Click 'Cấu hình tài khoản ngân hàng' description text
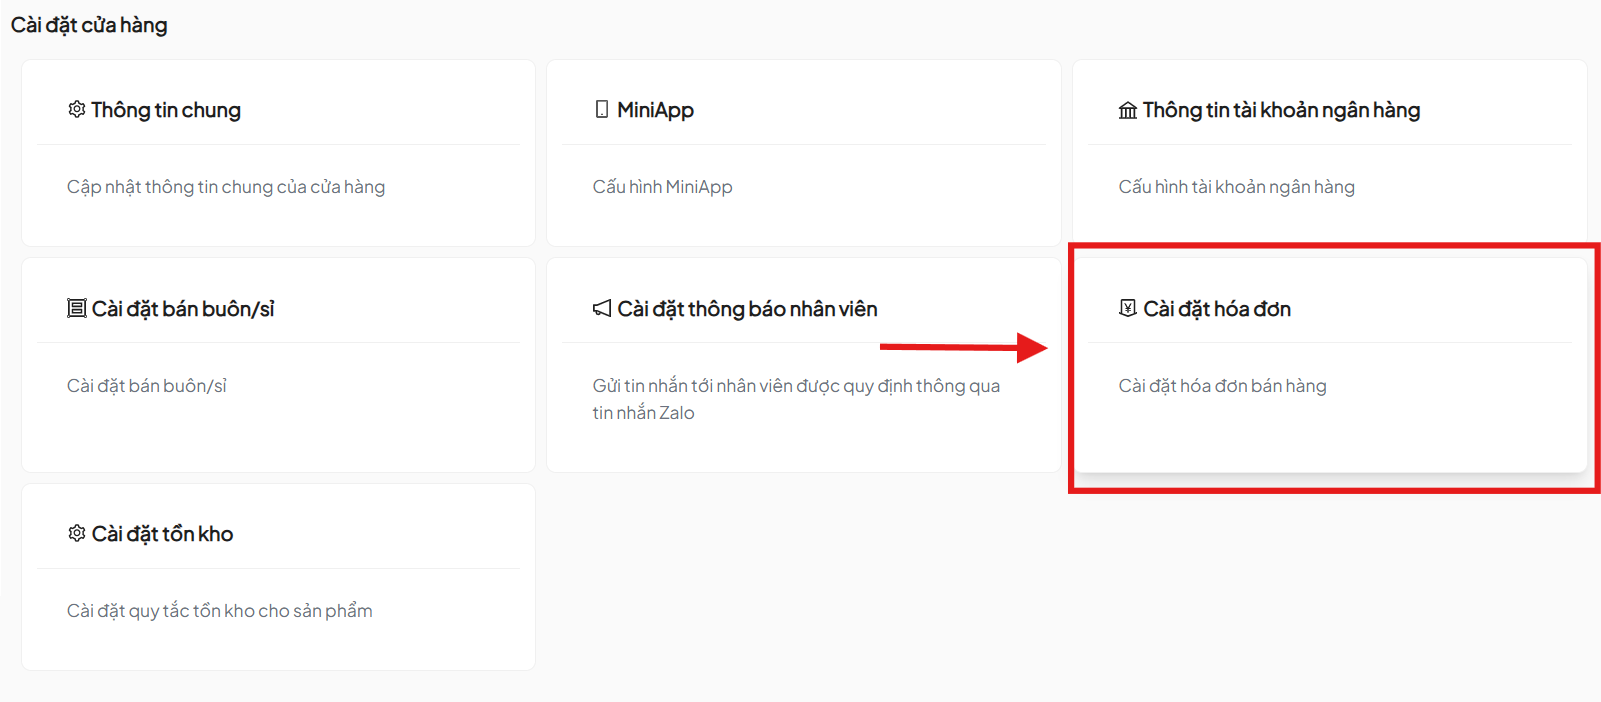This screenshot has height=702, width=1601. click(1236, 187)
